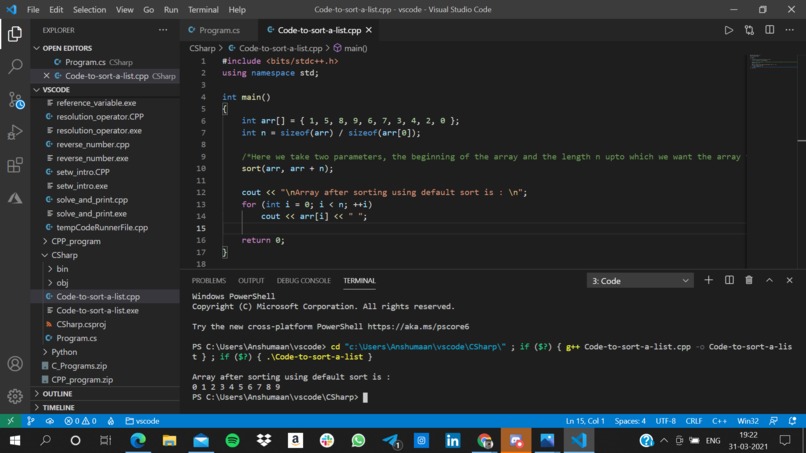This screenshot has height=453, width=806.
Task: Switch to the PROBLEMS panel tab
Action: (x=209, y=280)
